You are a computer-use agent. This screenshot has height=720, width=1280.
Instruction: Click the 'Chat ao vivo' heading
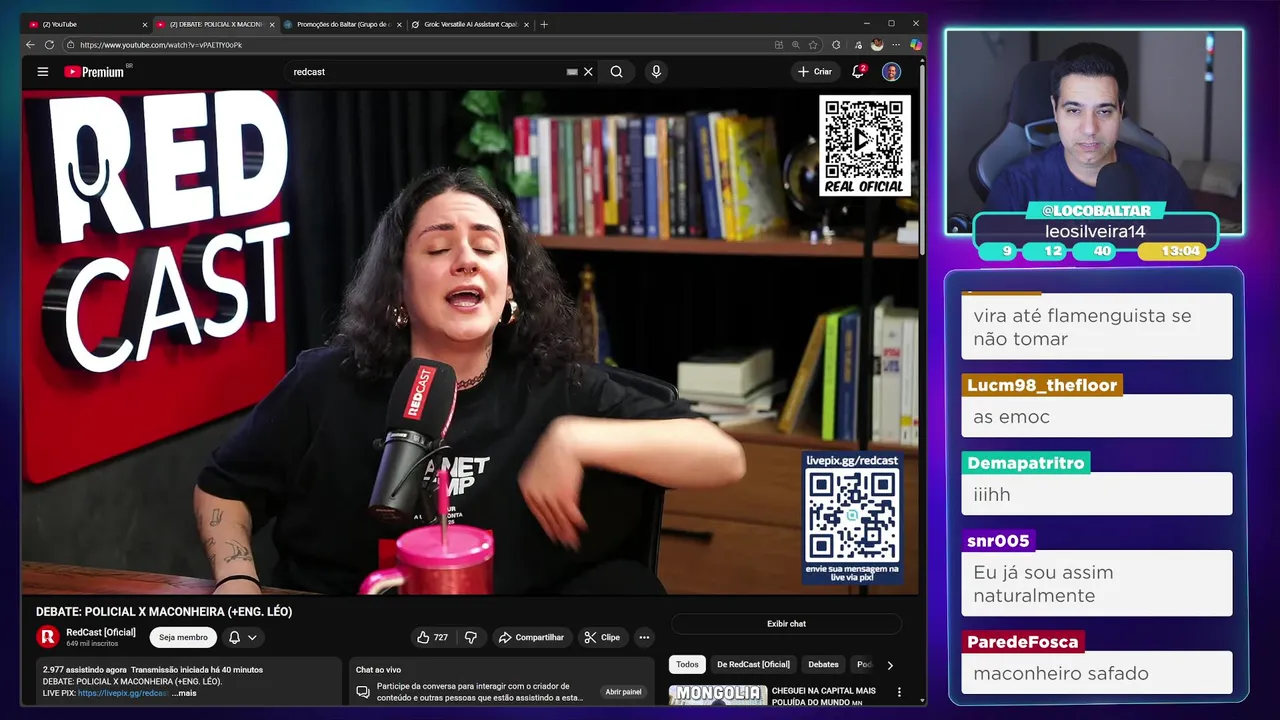378,670
